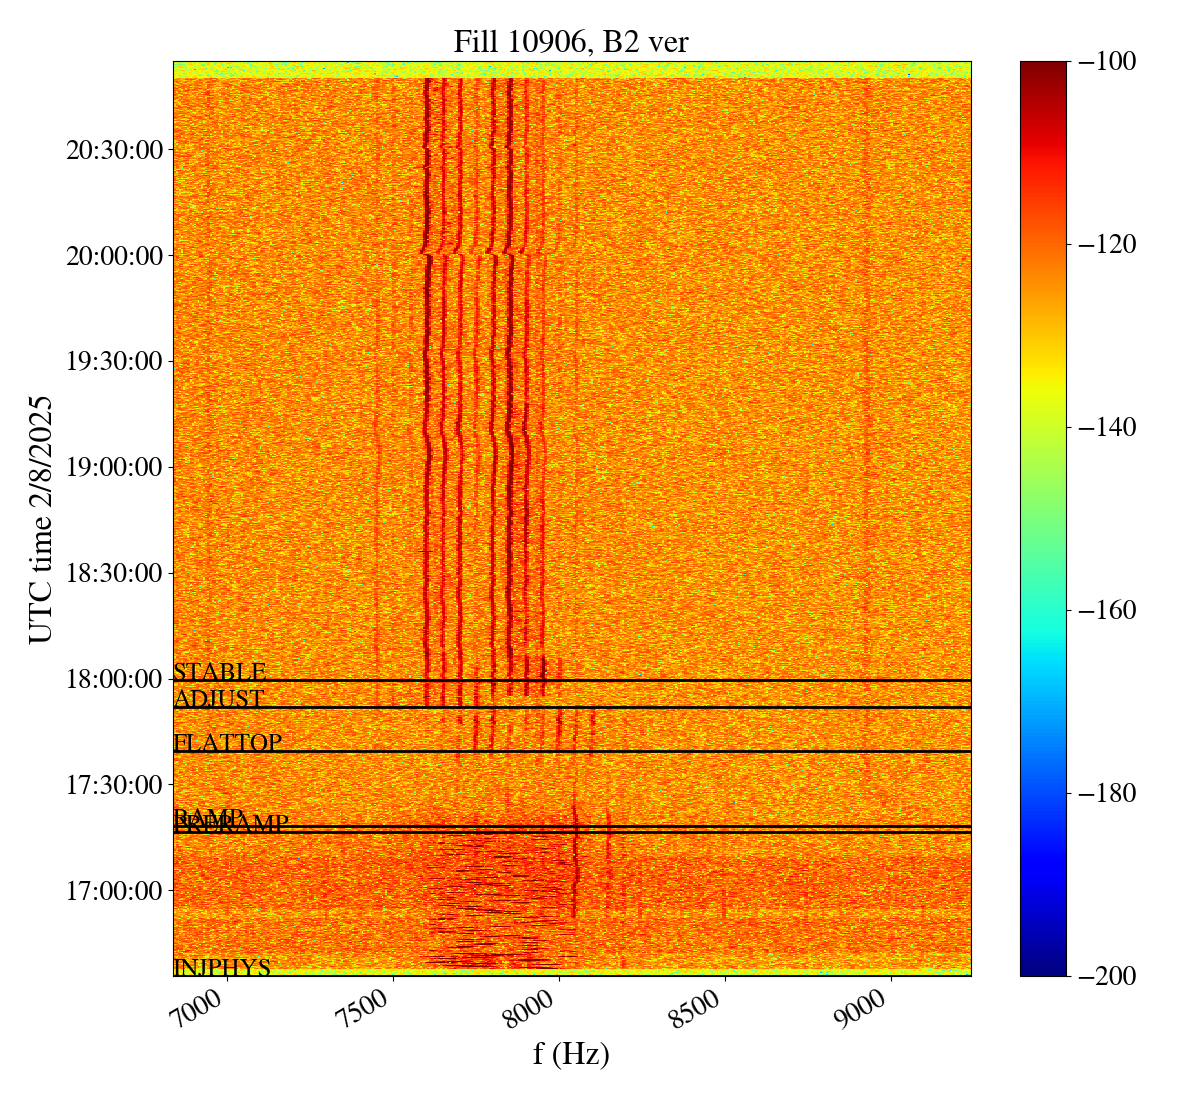The width and height of the screenshot is (1200, 1100).
Task: Pick the FLATTOP beam mode label
Action: pyautogui.click(x=228, y=743)
